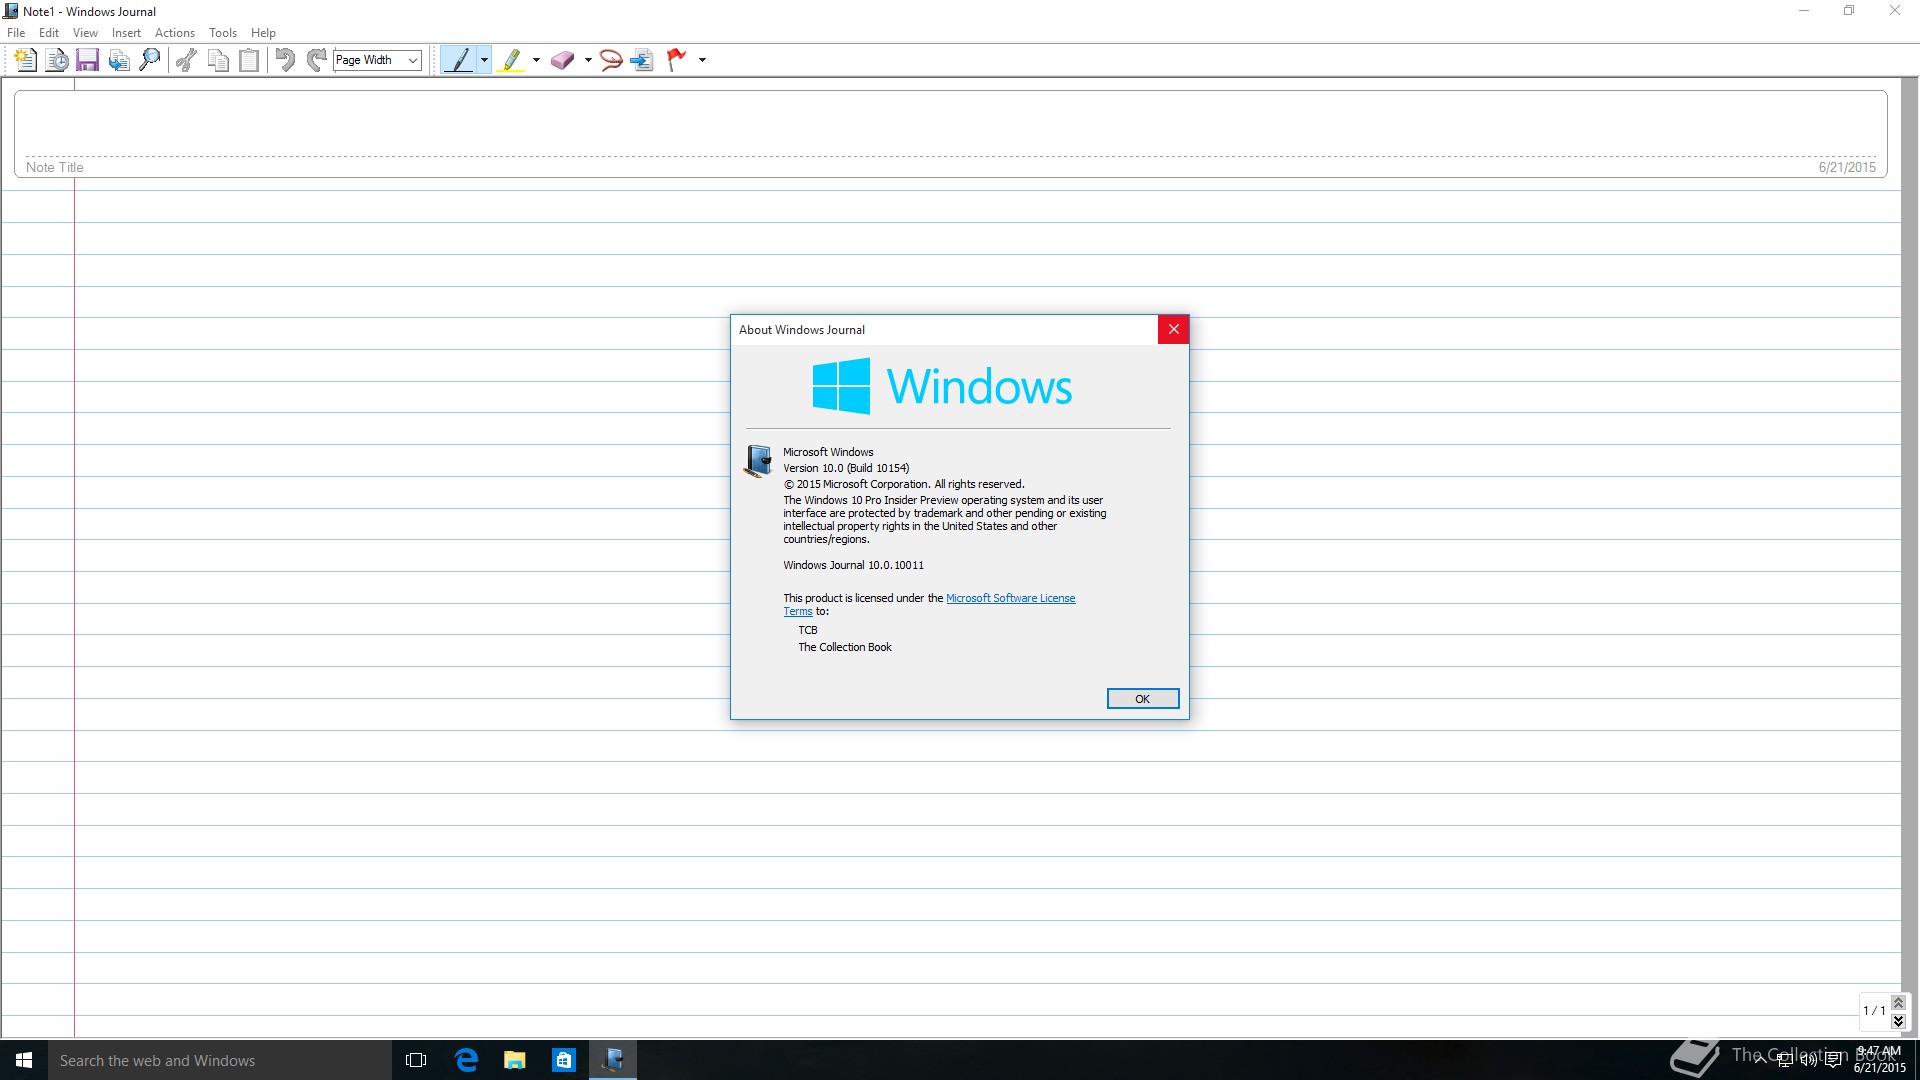1920x1080 pixels.
Task: Expand the Pen tool options arrow
Action: point(484,60)
